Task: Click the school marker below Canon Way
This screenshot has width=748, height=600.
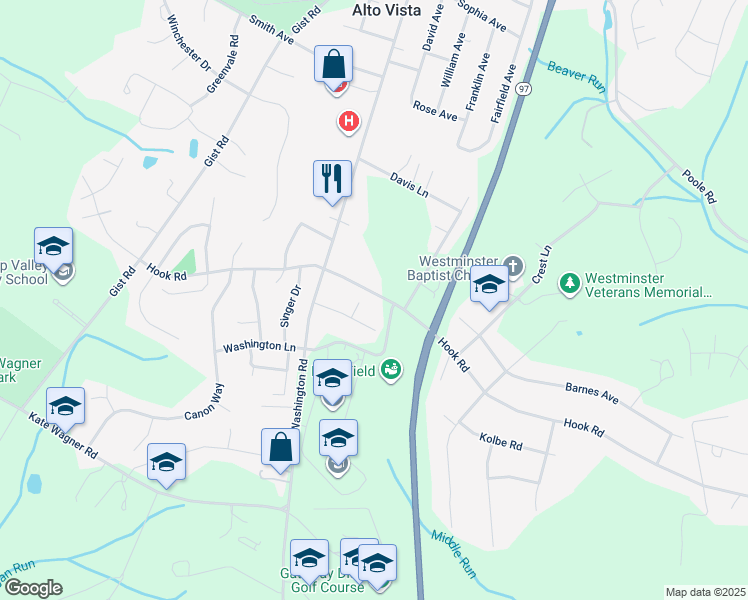Action: 166,463
